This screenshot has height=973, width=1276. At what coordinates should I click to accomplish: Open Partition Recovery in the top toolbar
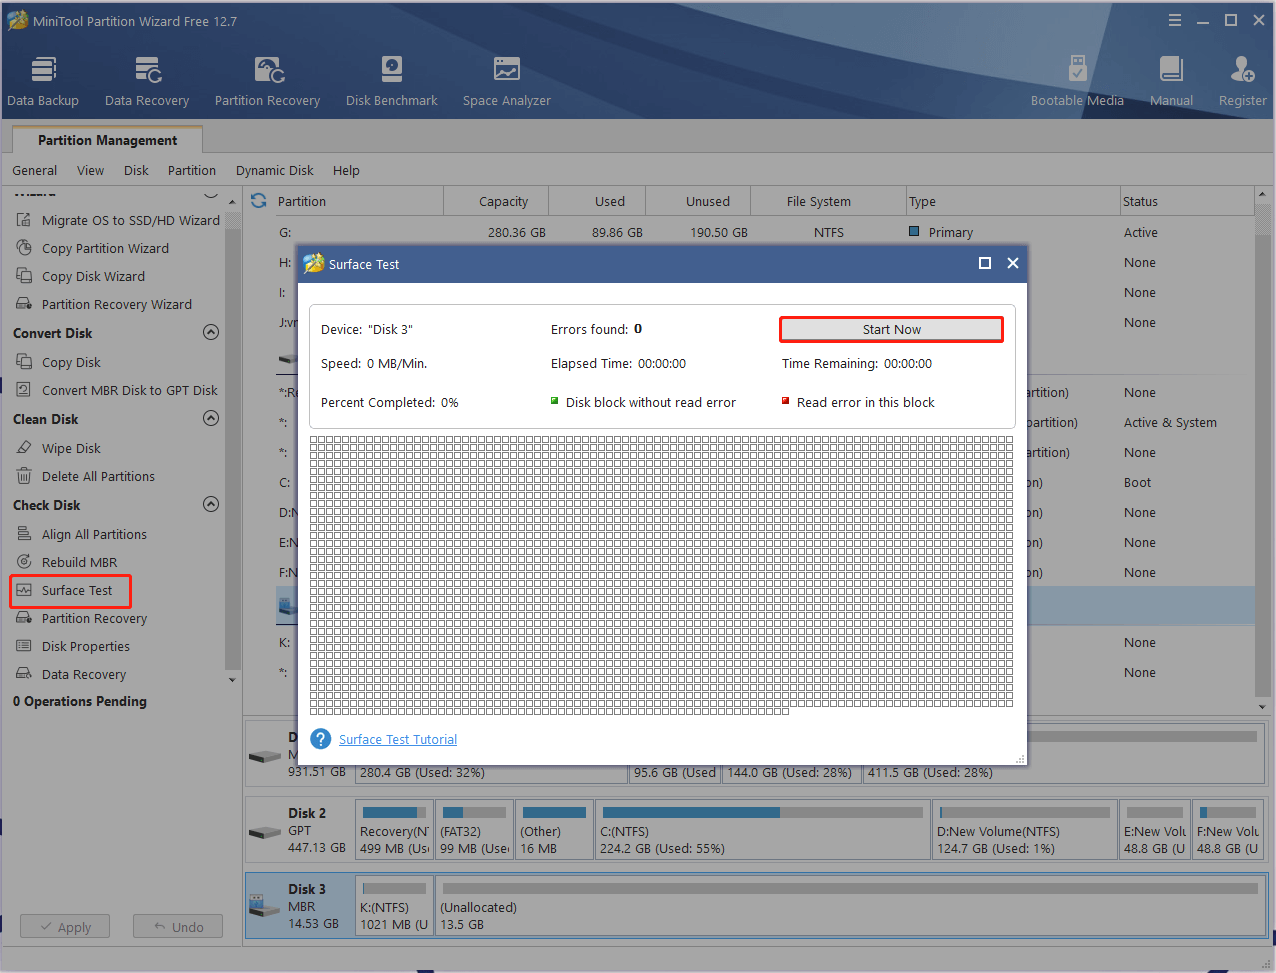(x=267, y=81)
